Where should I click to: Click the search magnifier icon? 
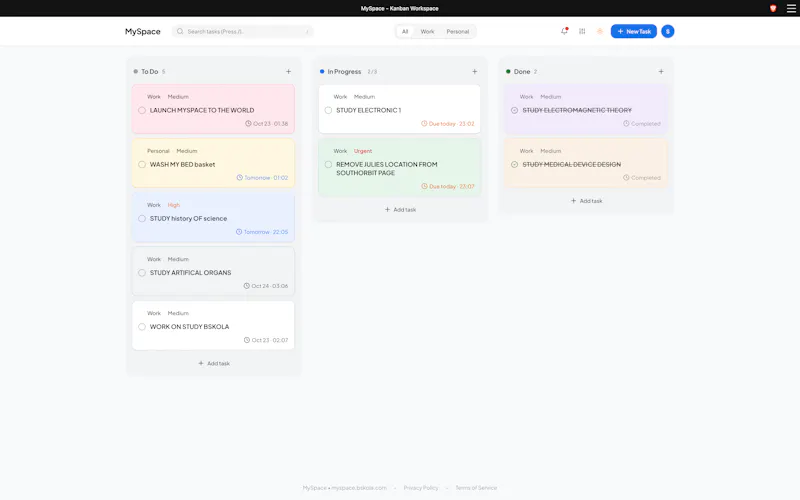pos(180,31)
